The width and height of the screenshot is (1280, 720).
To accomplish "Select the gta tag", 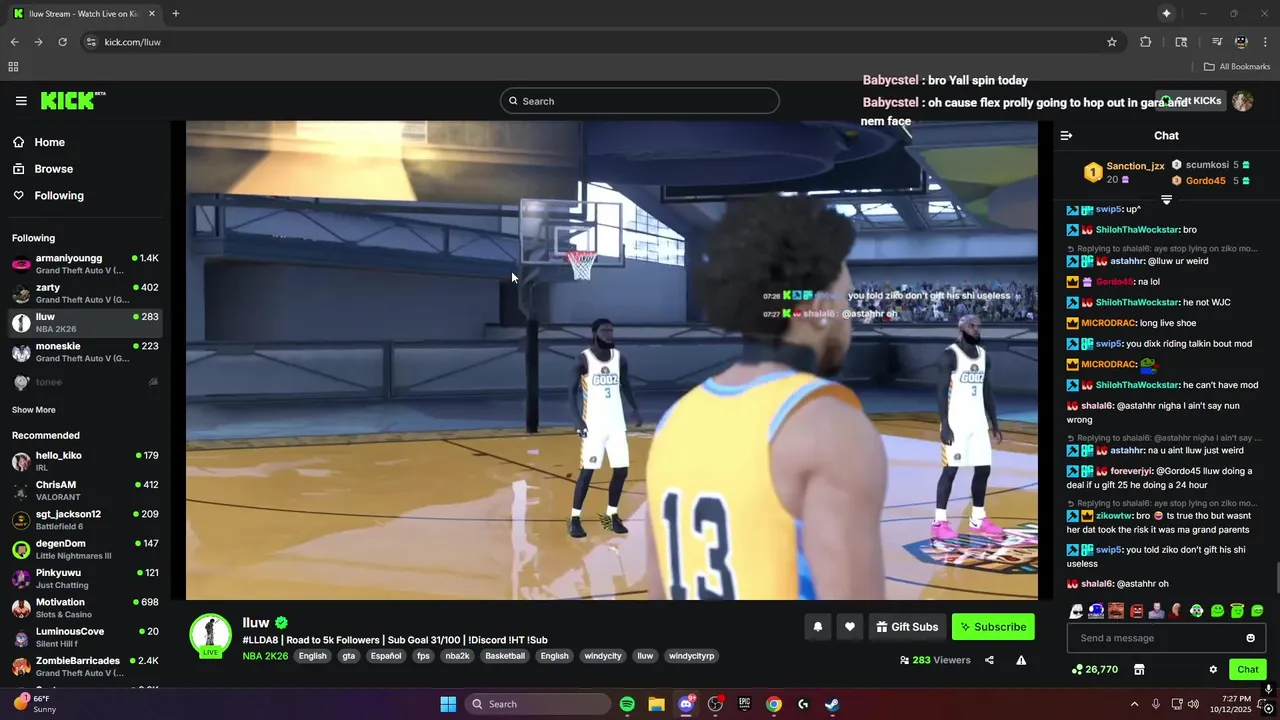I will point(348,656).
